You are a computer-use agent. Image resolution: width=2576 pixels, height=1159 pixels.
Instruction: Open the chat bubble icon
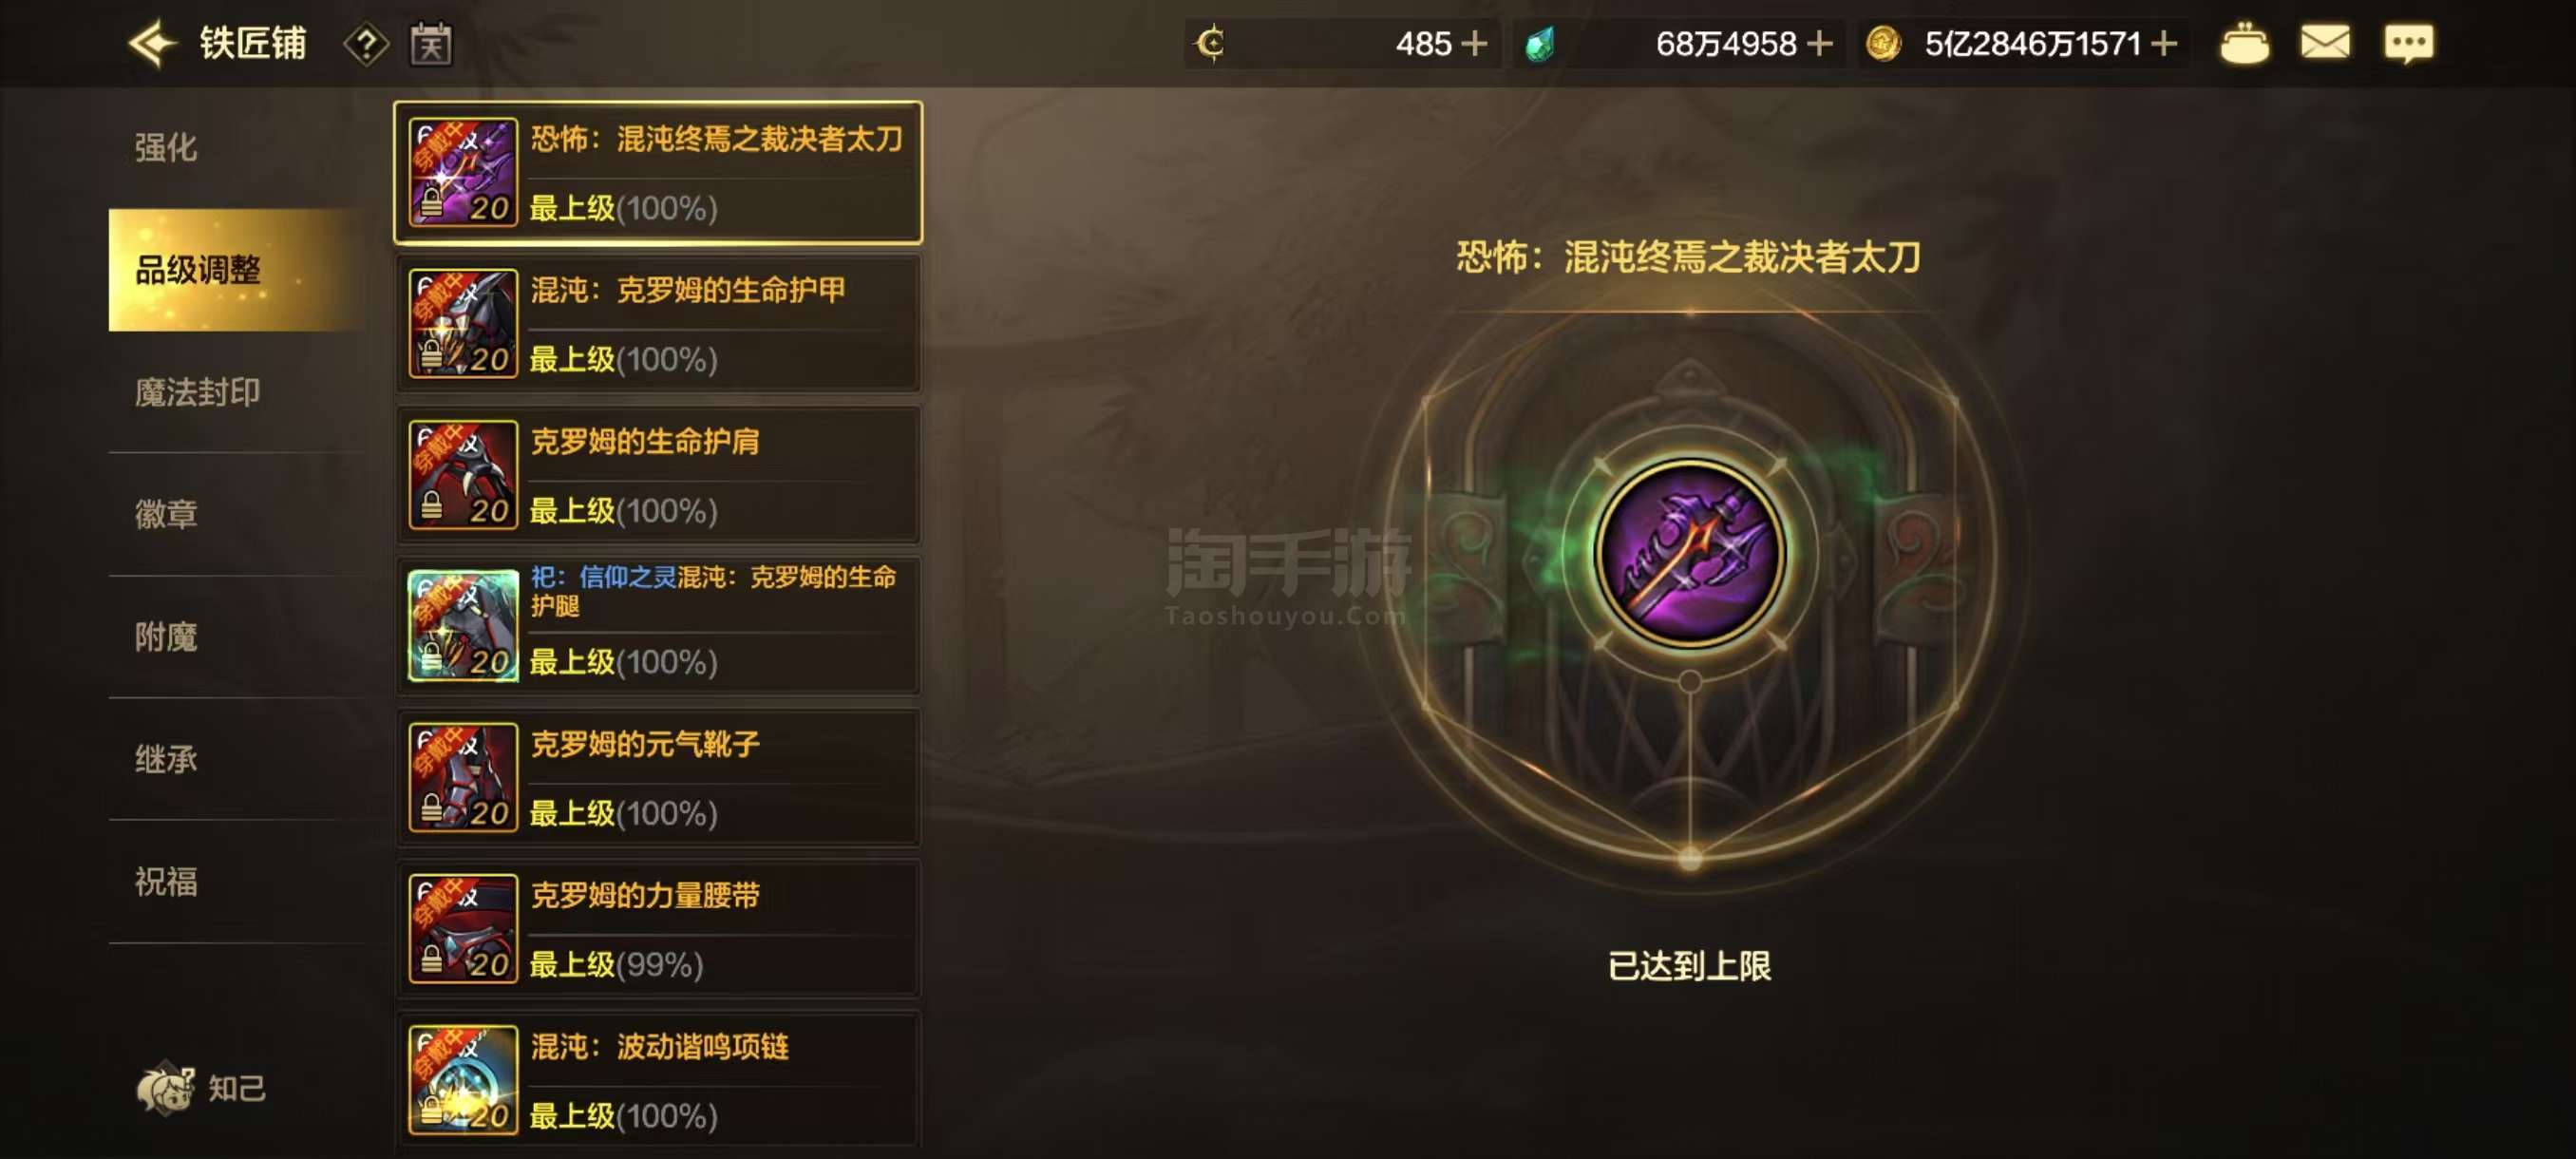point(2409,44)
